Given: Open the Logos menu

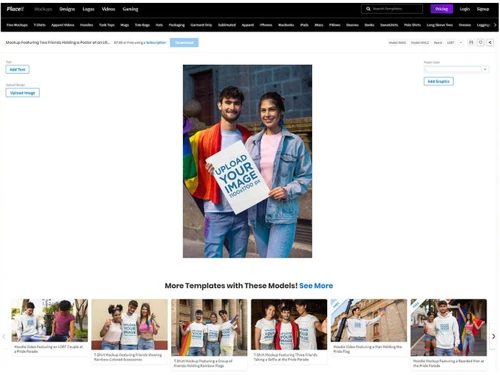Looking at the screenshot, I should [88, 9].
